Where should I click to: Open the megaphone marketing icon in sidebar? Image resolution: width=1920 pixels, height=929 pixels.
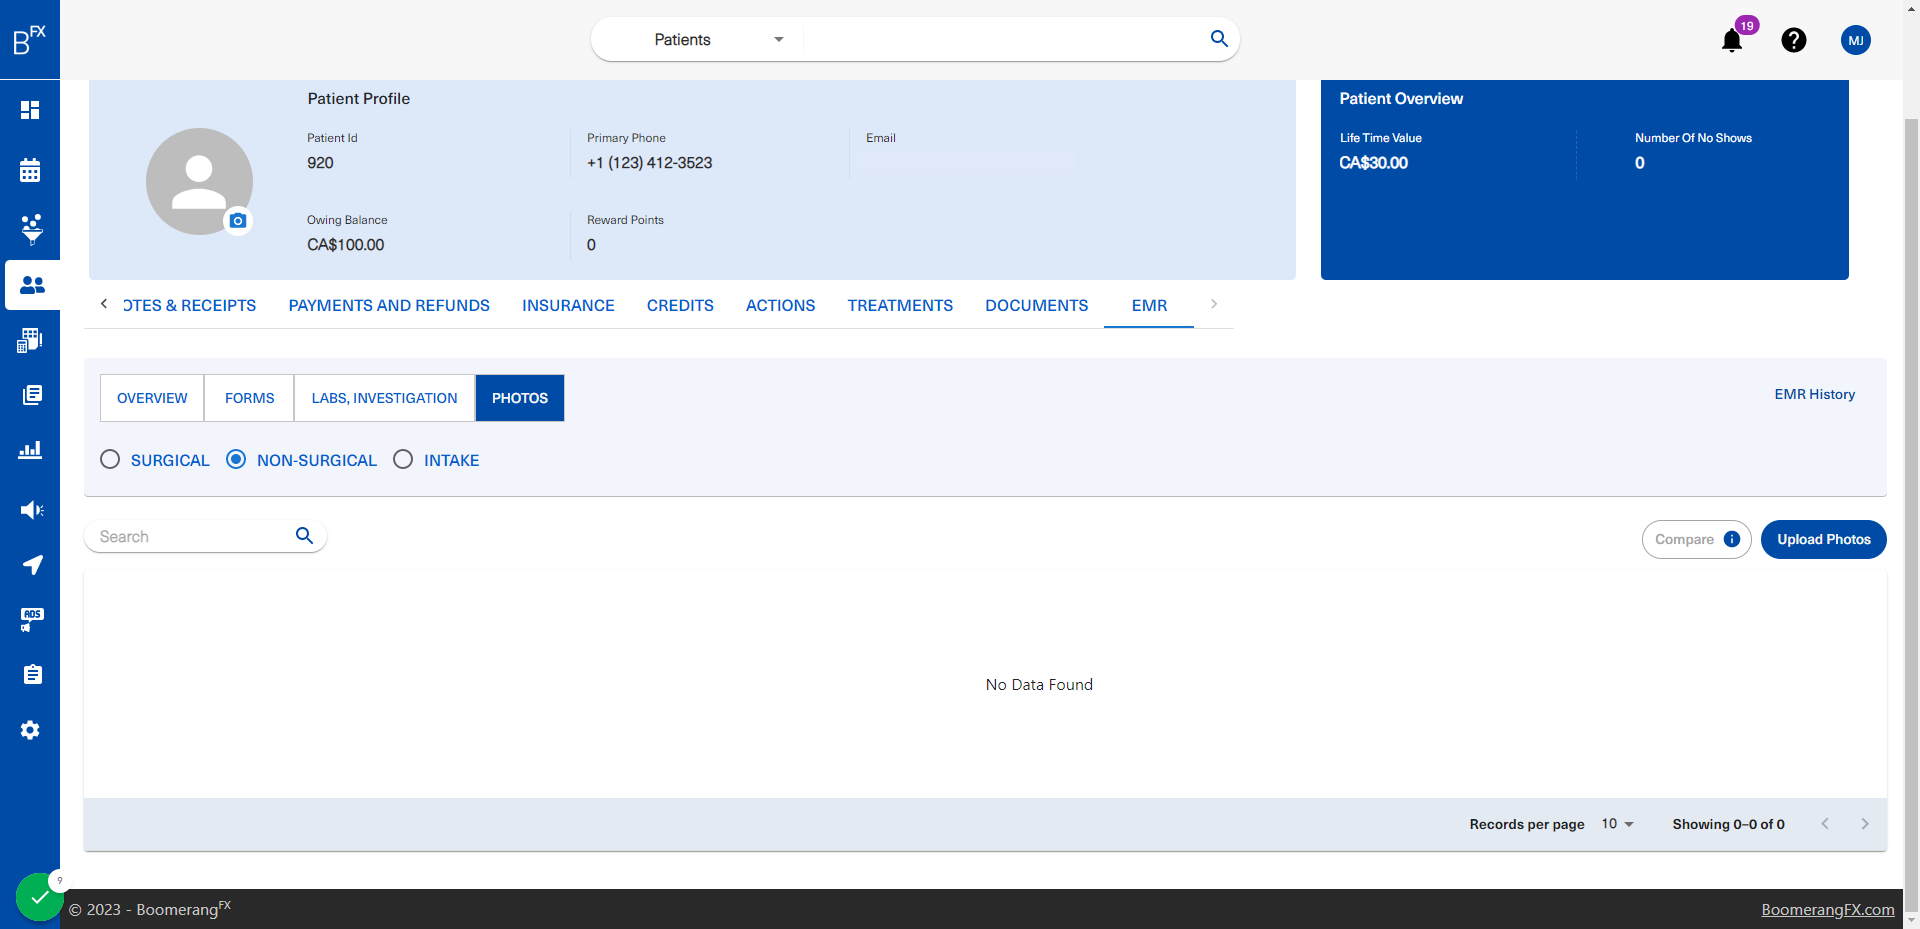coord(32,510)
